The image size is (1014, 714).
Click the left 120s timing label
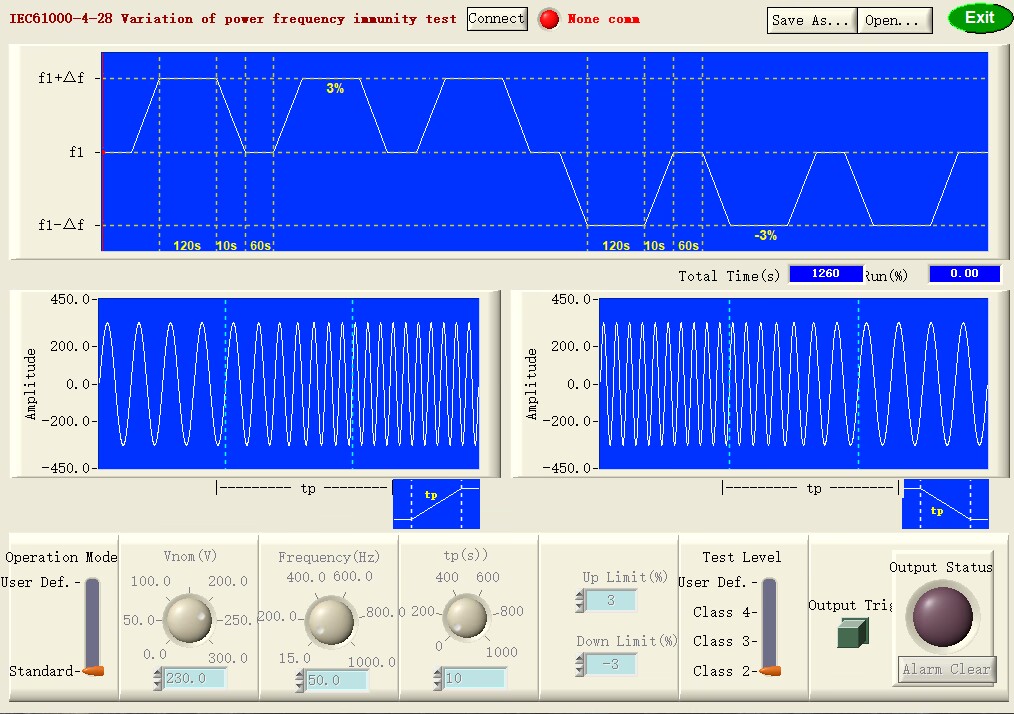(187, 246)
